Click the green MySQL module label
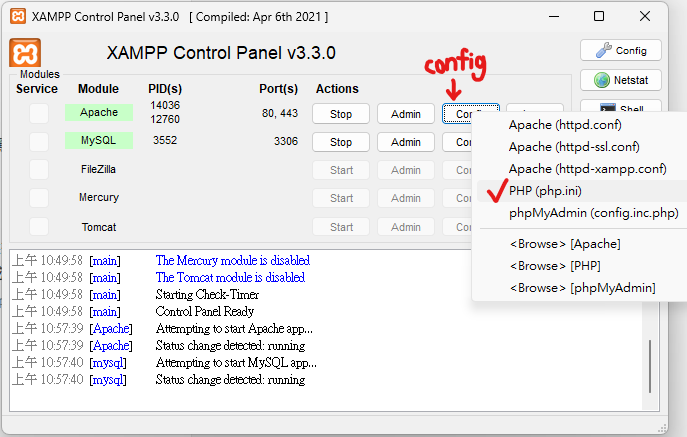Image resolution: width=687 pixels, height=437 pixels. tap(99, 140)
